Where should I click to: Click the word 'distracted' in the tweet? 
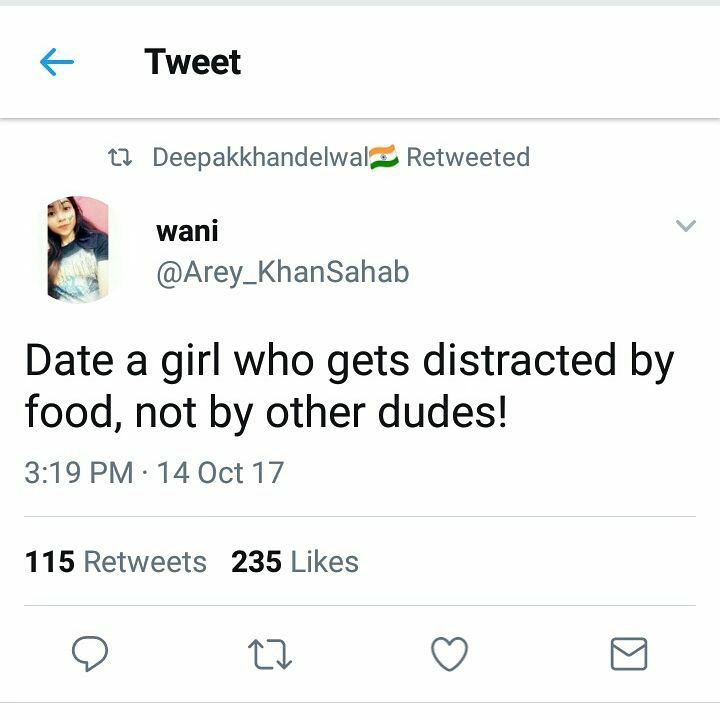coord(519,361)
